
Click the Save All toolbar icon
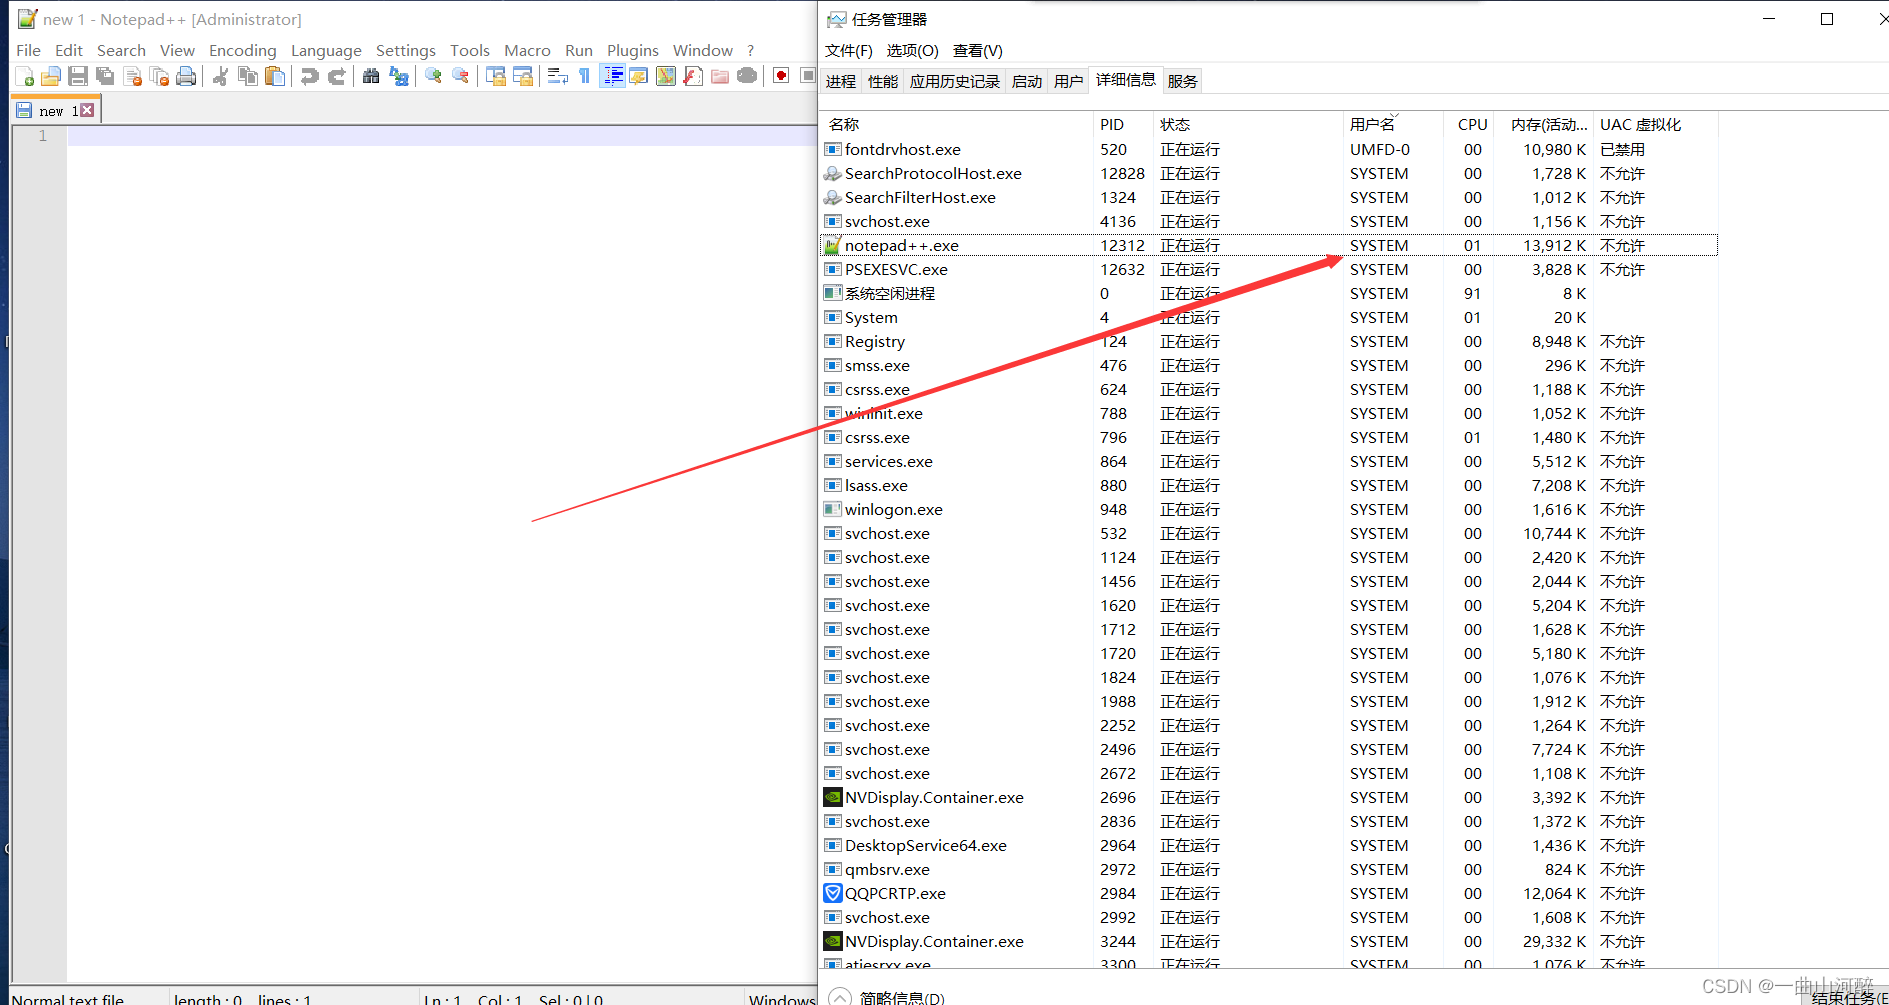pyautogui.click(x=105, y=77)
